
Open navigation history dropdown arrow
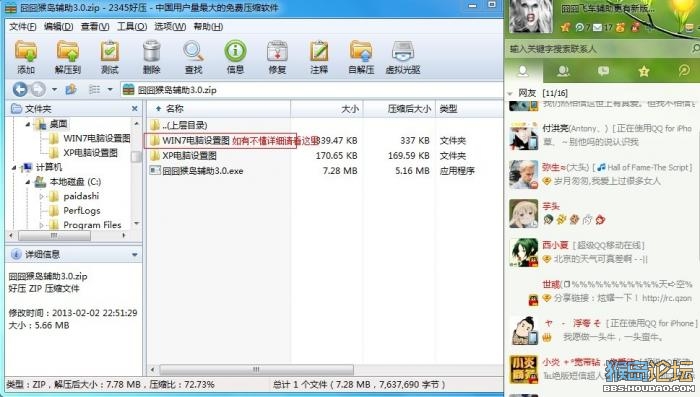[x=54, y=90]
